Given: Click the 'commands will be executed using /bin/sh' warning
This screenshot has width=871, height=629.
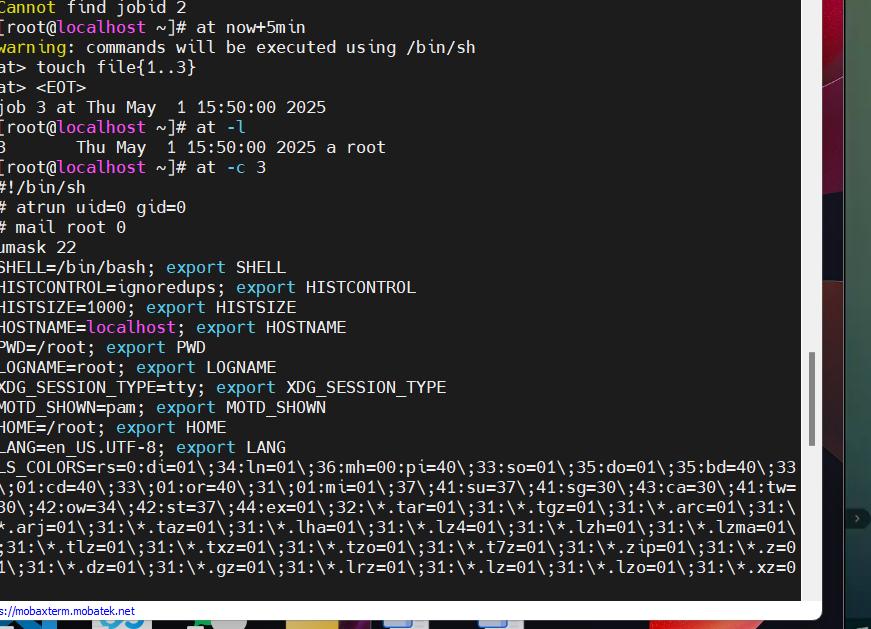Looking at the screenshot, I should pyautogui.click(x=281, y=47).
